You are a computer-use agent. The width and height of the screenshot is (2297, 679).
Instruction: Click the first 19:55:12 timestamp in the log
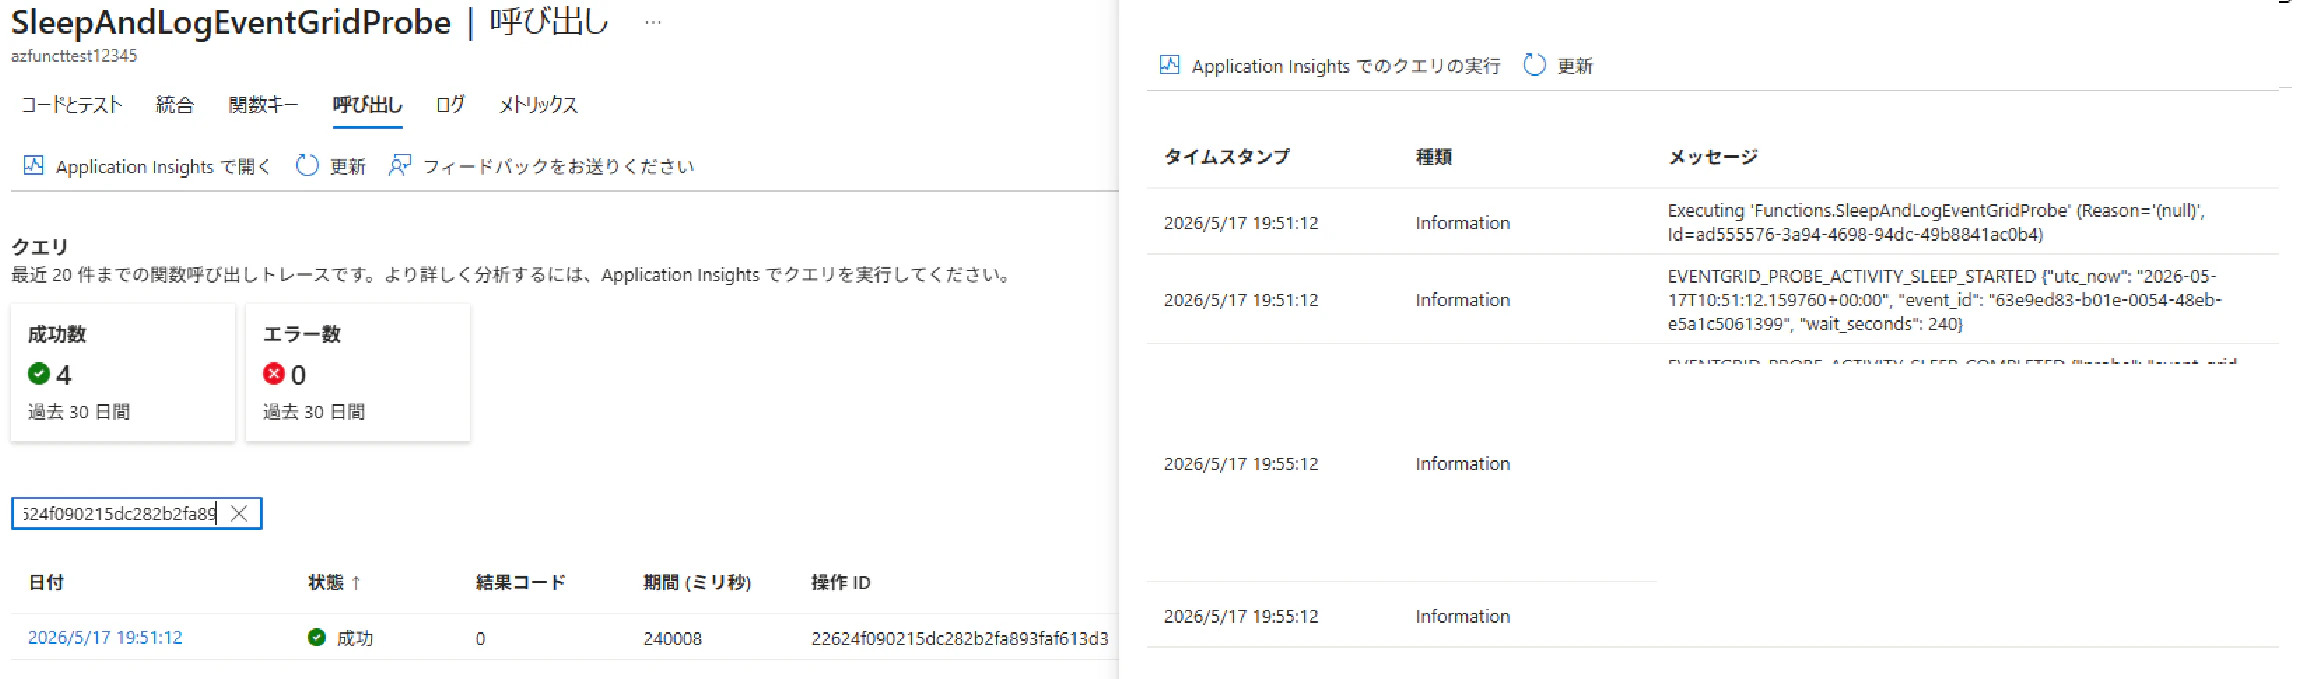click(x=1241, y=464)
